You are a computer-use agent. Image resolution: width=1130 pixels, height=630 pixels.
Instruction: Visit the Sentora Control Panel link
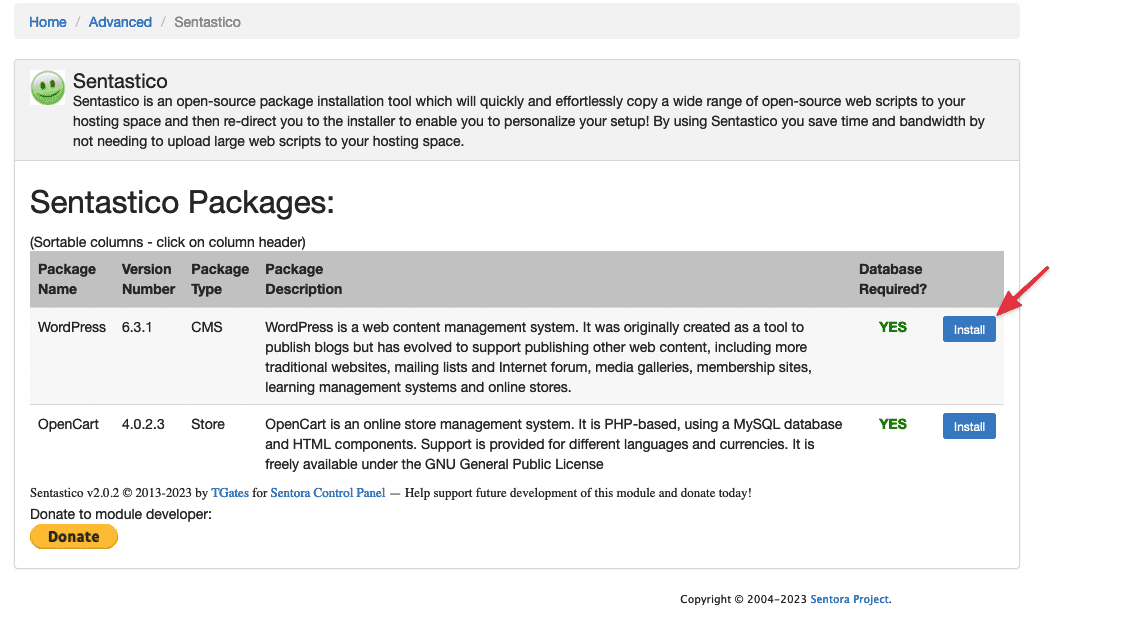pos(328,493)
